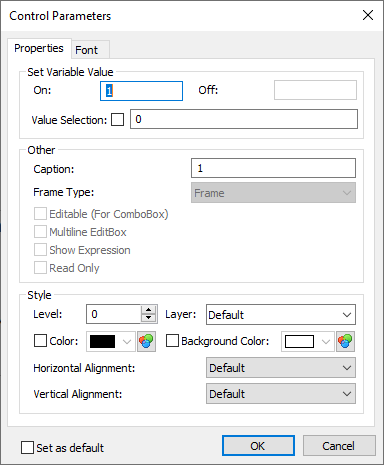Tick the Show Expression checkbox
Image resolution: width=384 pixels, height=465 pixels.
point(40,250)
